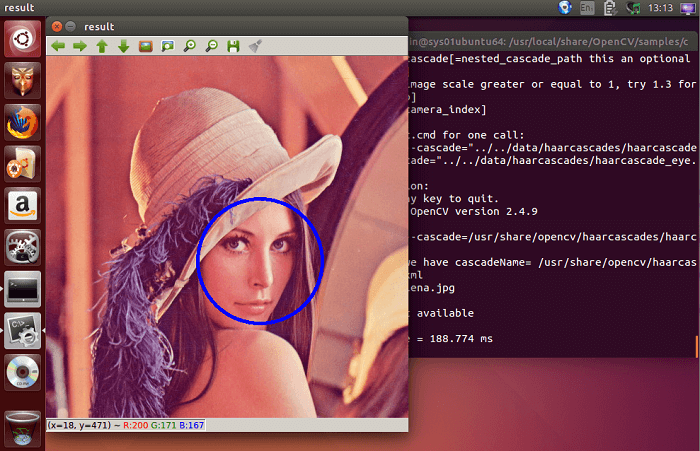Open Trash in the launcher
The image size is (700, 451).
coord(22,428)
